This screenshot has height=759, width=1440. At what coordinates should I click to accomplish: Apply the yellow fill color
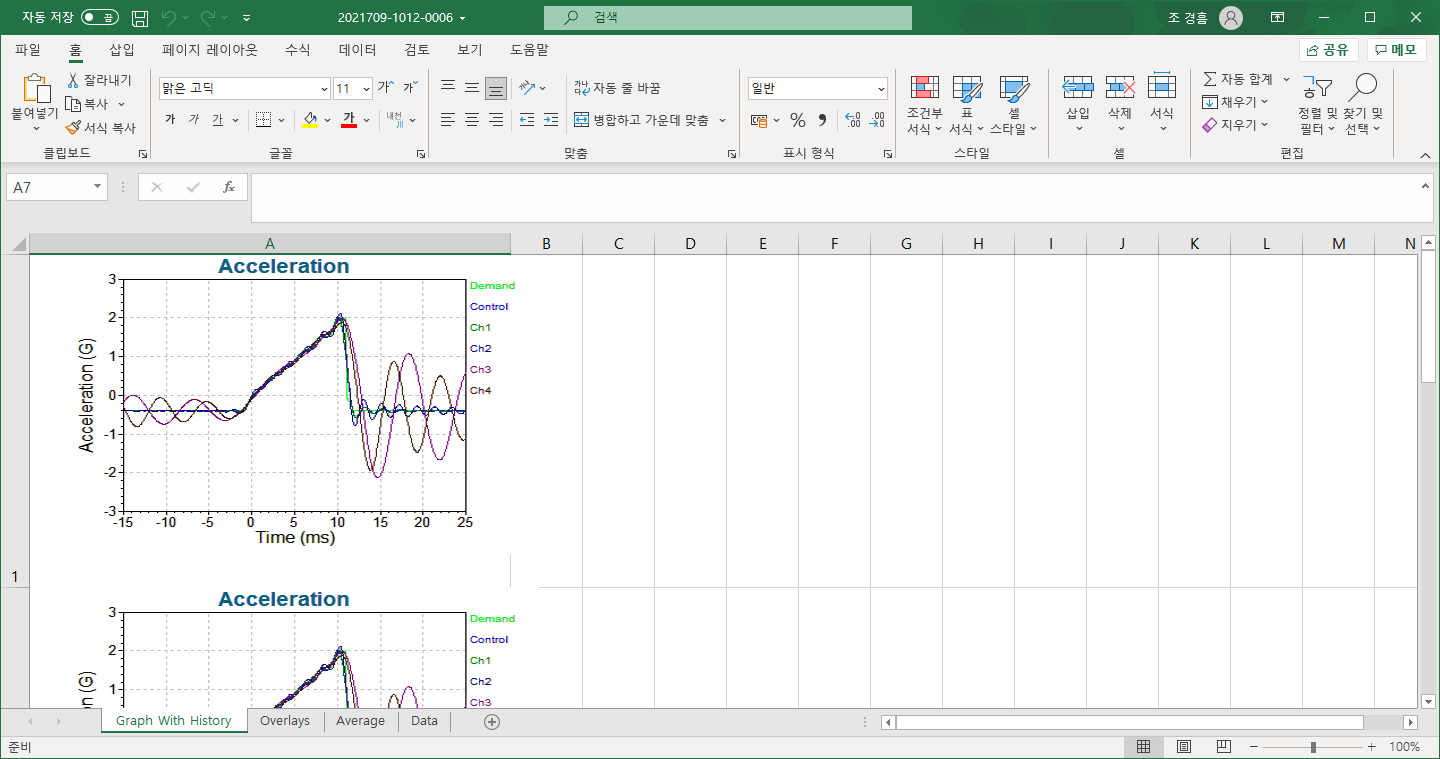tap(310, 120)
